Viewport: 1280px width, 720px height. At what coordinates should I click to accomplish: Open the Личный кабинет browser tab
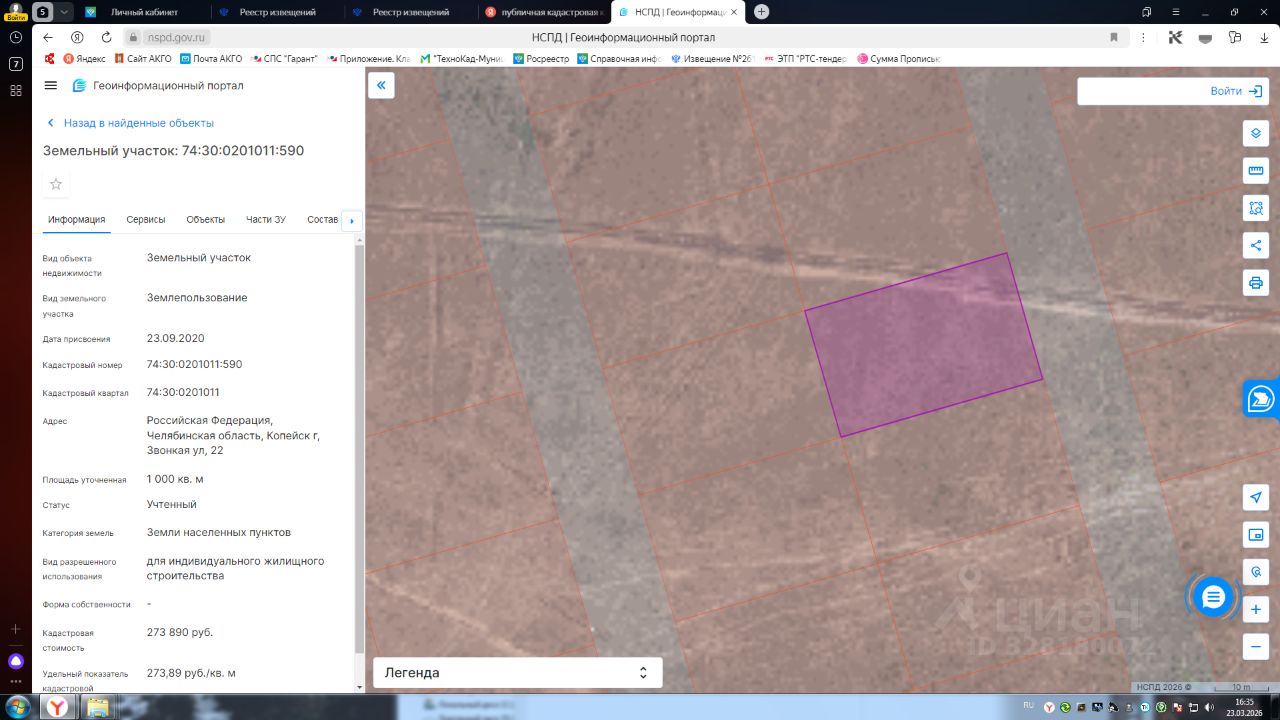click(x=143, y=12)
